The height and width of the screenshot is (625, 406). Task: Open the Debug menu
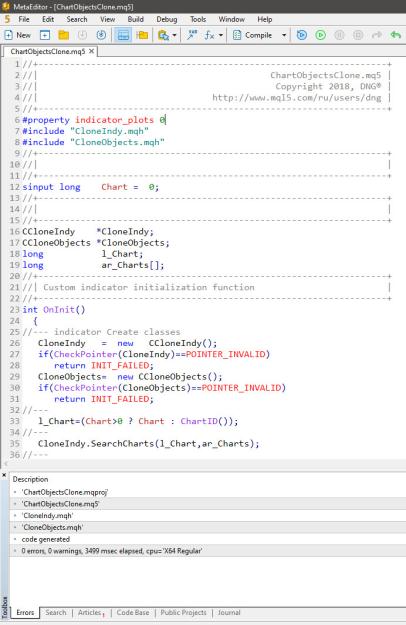(167, 19)
